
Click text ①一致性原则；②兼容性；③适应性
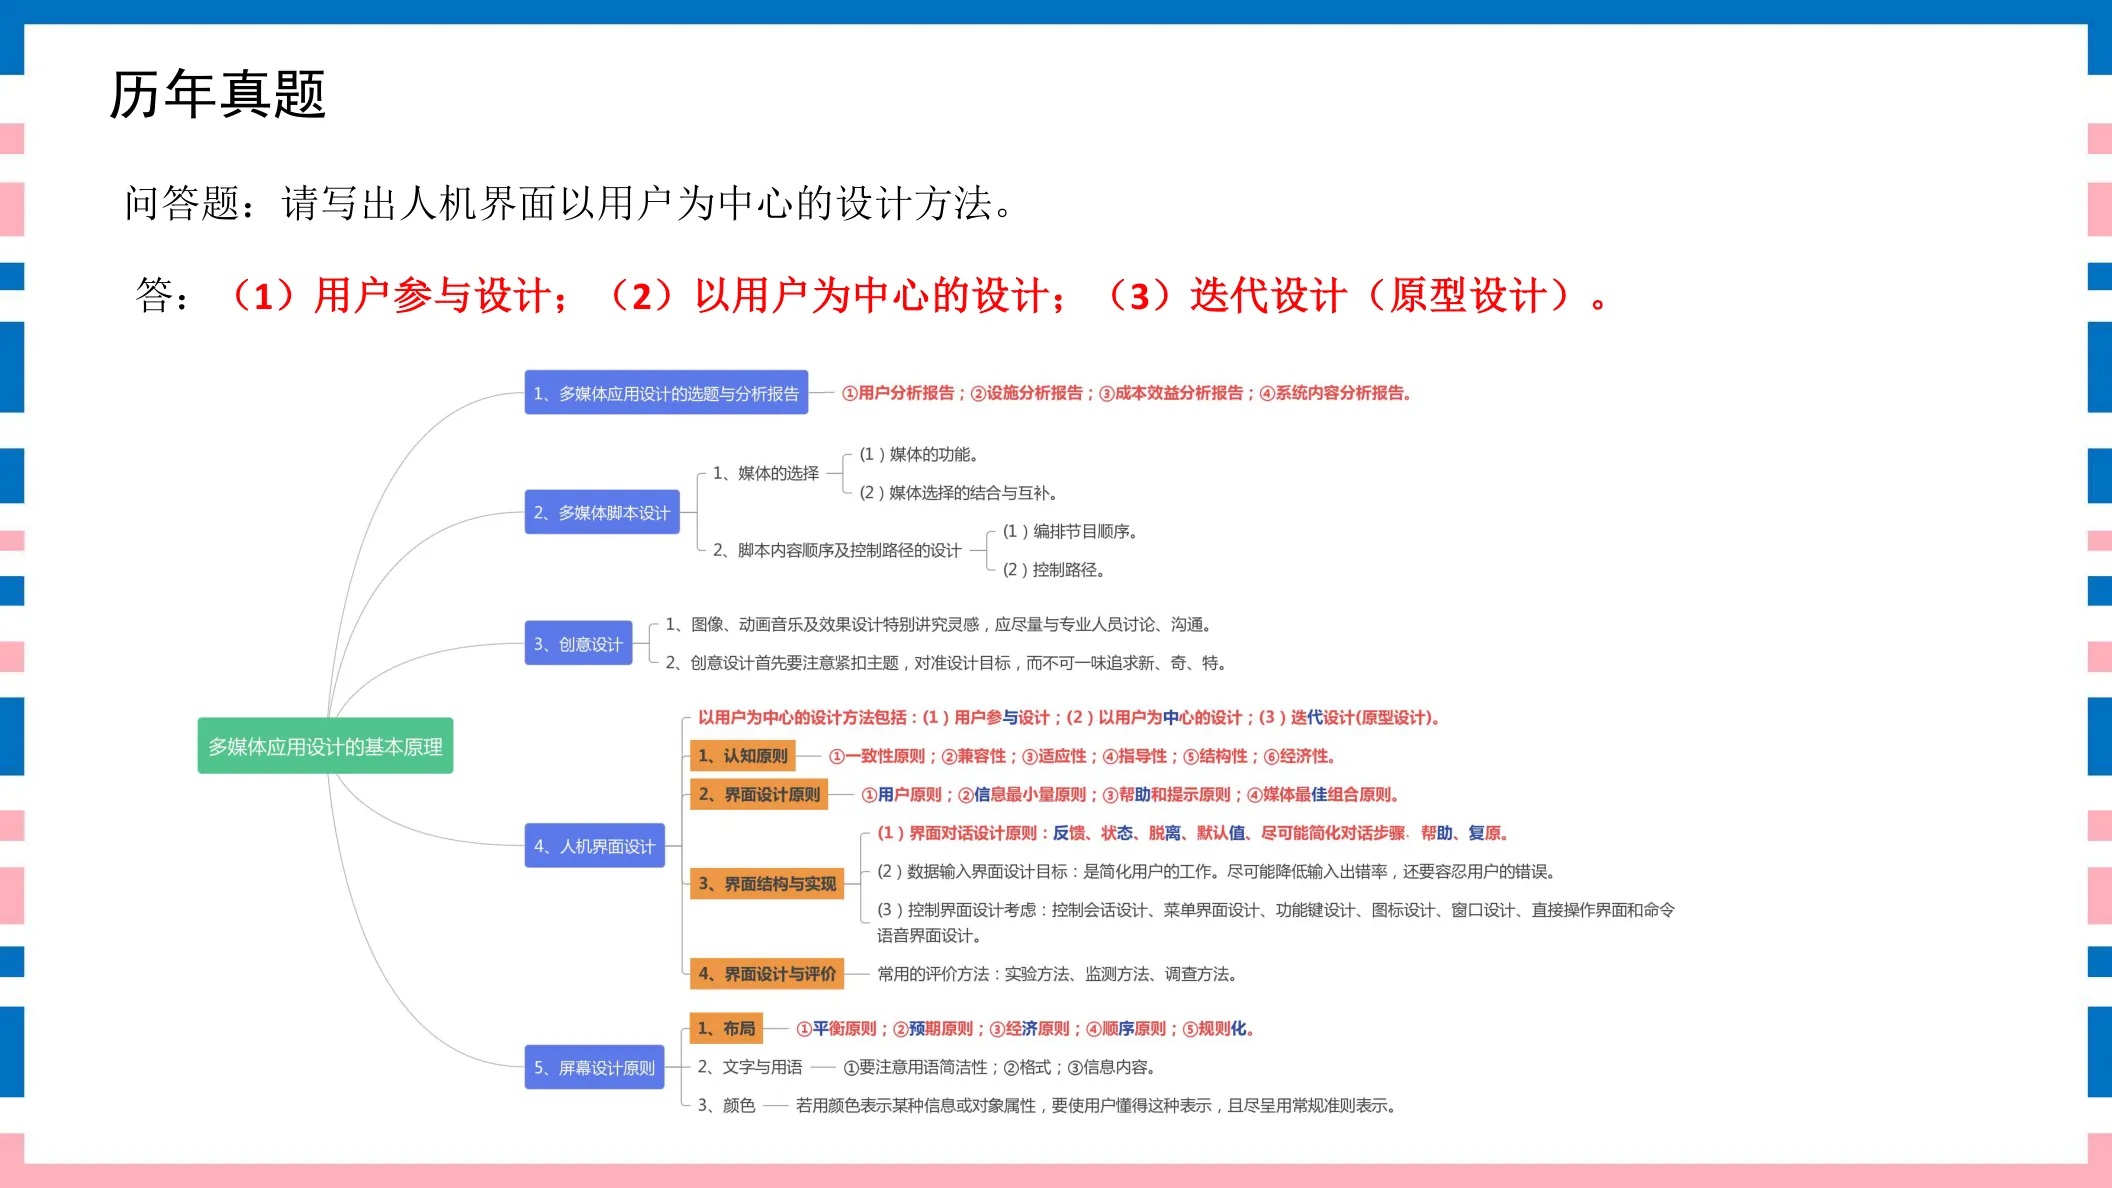click(1082, 756)
